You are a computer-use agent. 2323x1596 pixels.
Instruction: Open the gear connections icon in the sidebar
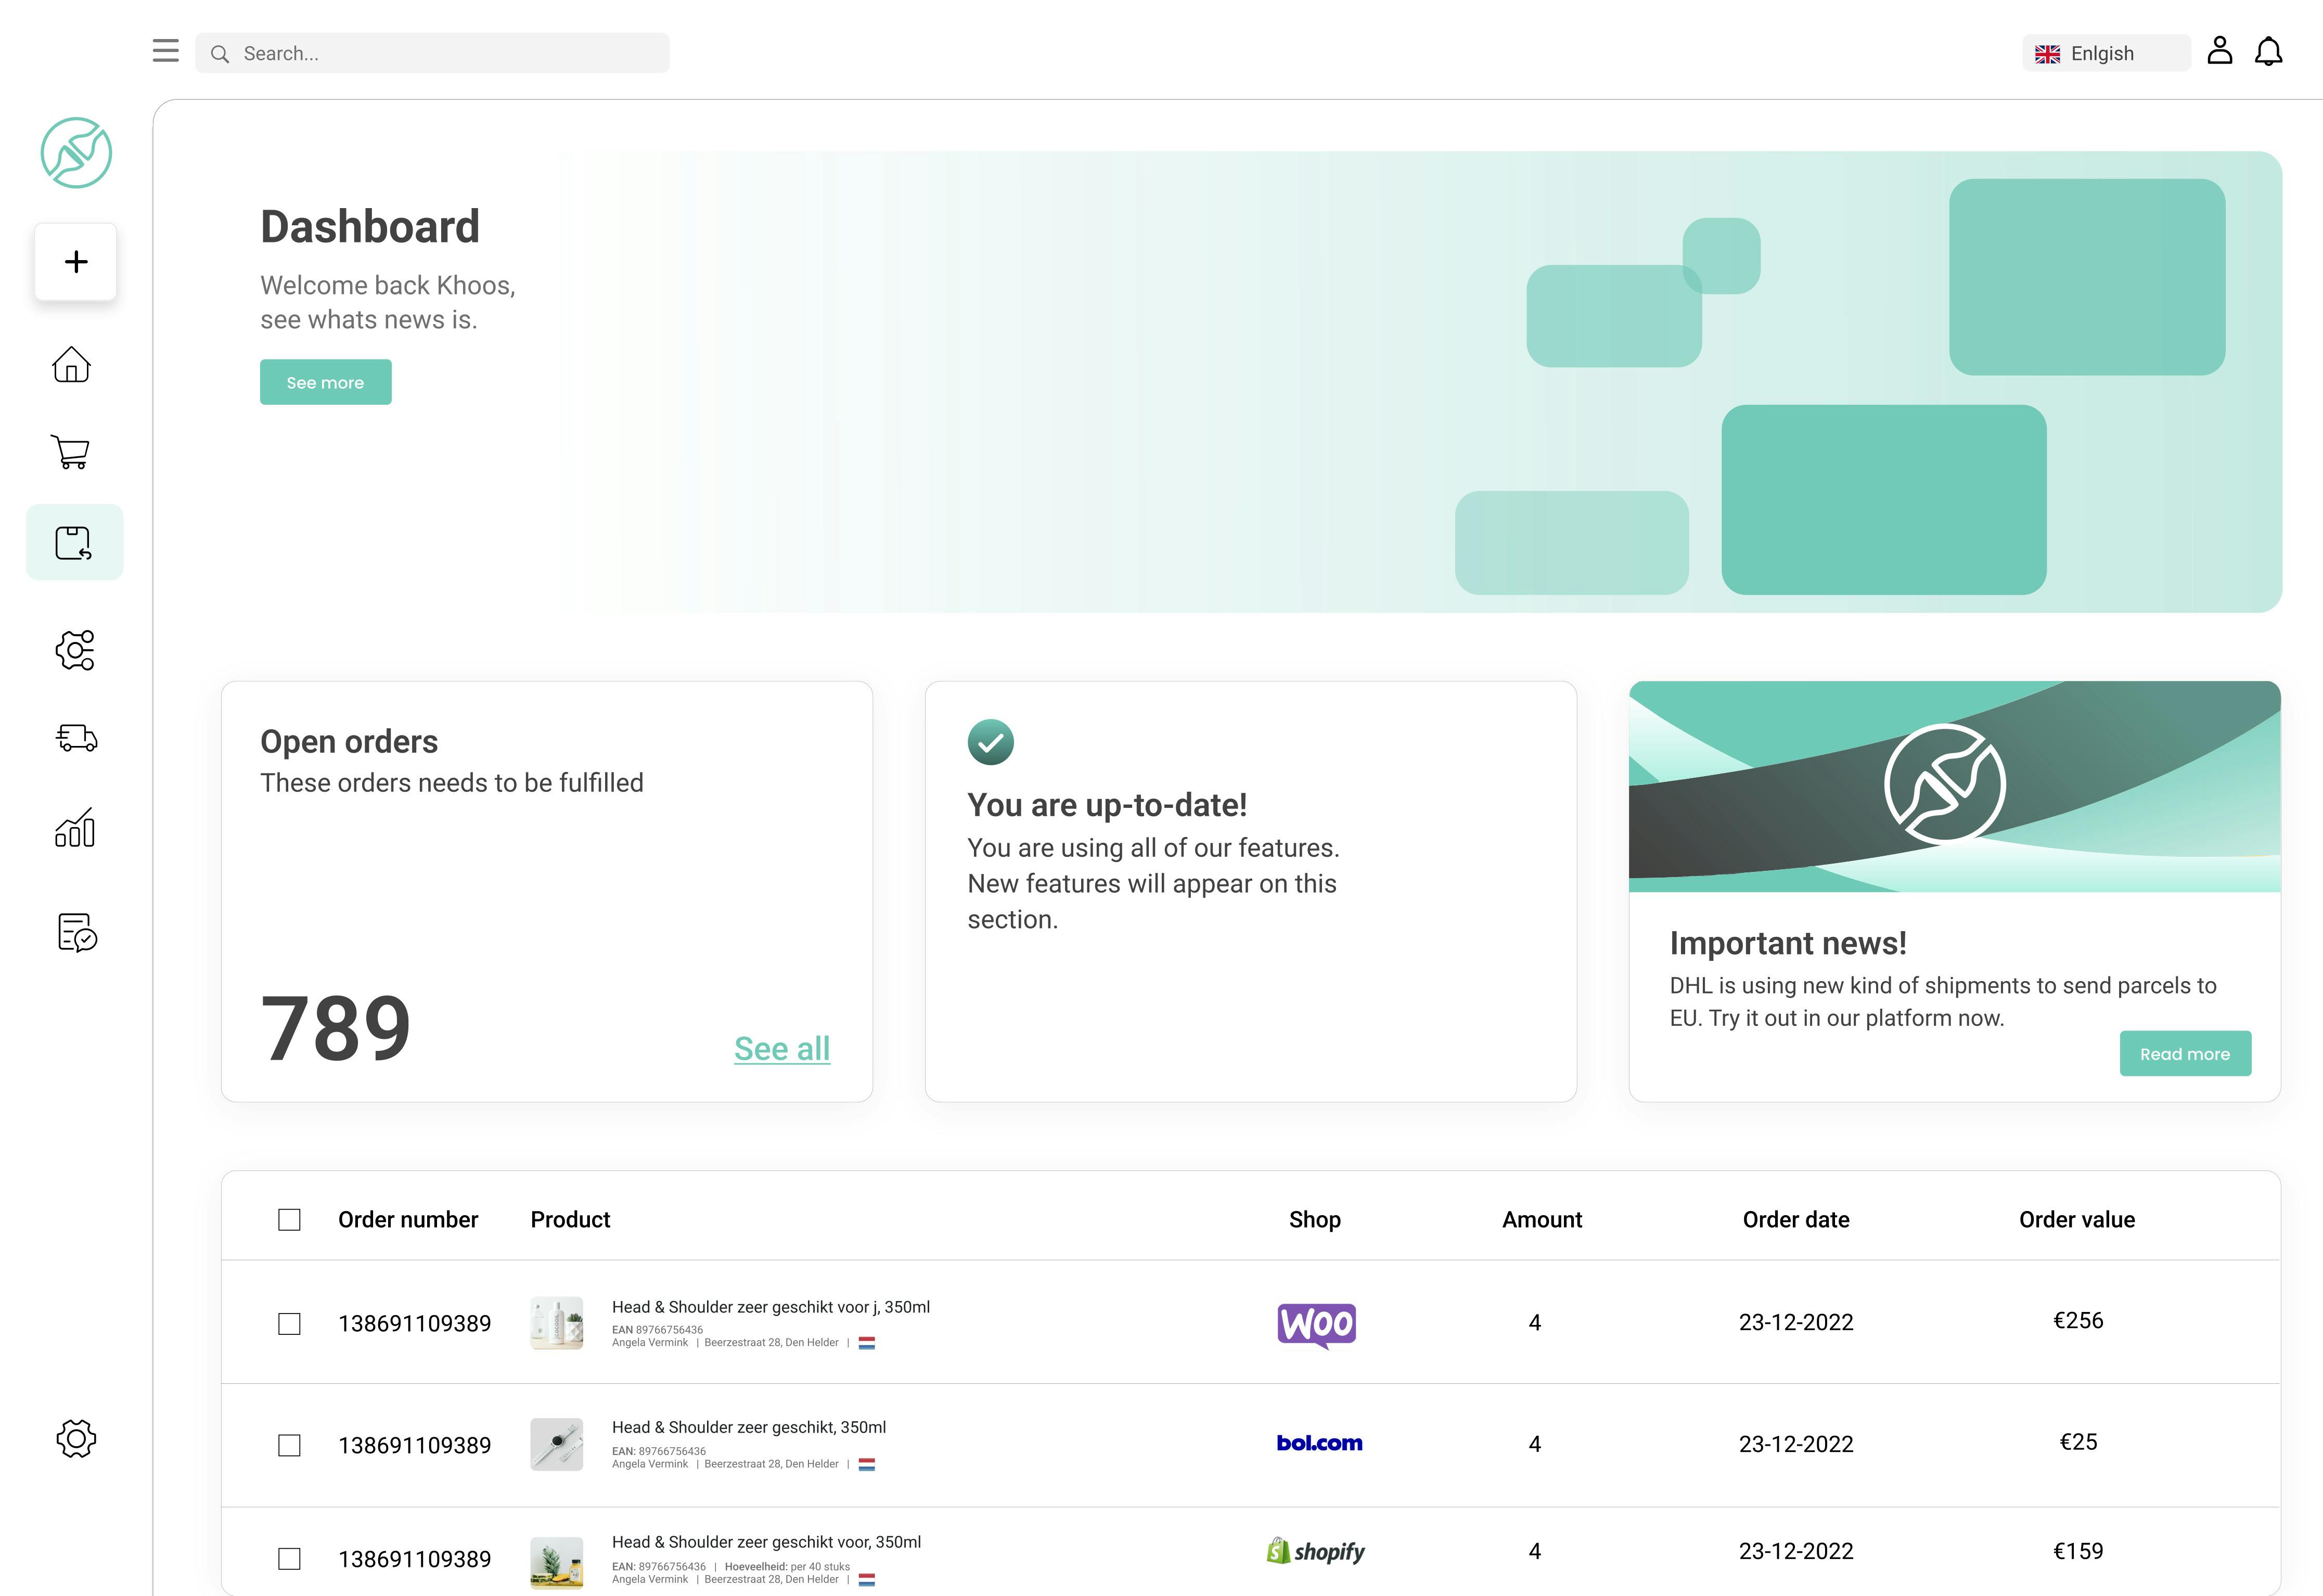tap(75, 650)
